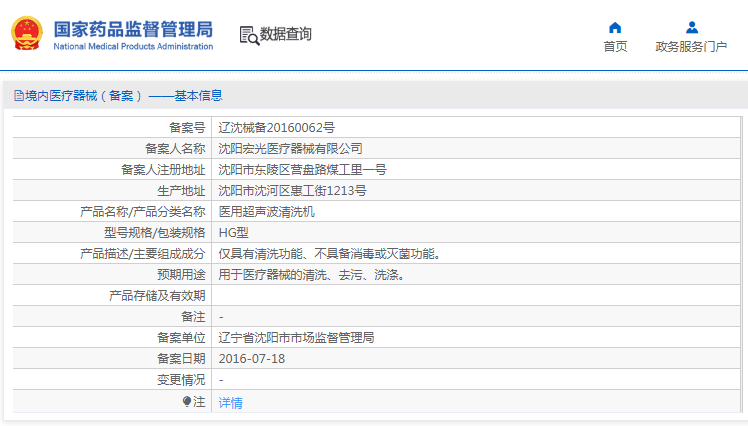
Task: Select intended use 用于医疗器械的清洗、去污、洗涤。
Action: [x=311, y=275]
